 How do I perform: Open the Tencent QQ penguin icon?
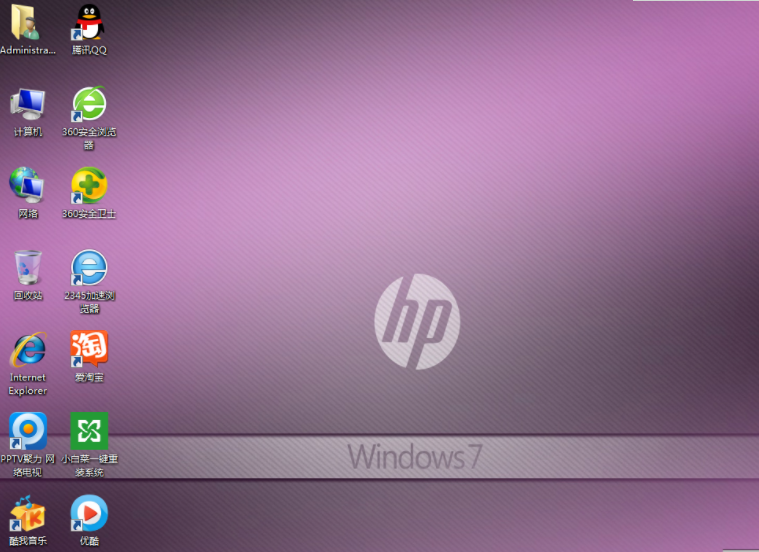point(89,21)
